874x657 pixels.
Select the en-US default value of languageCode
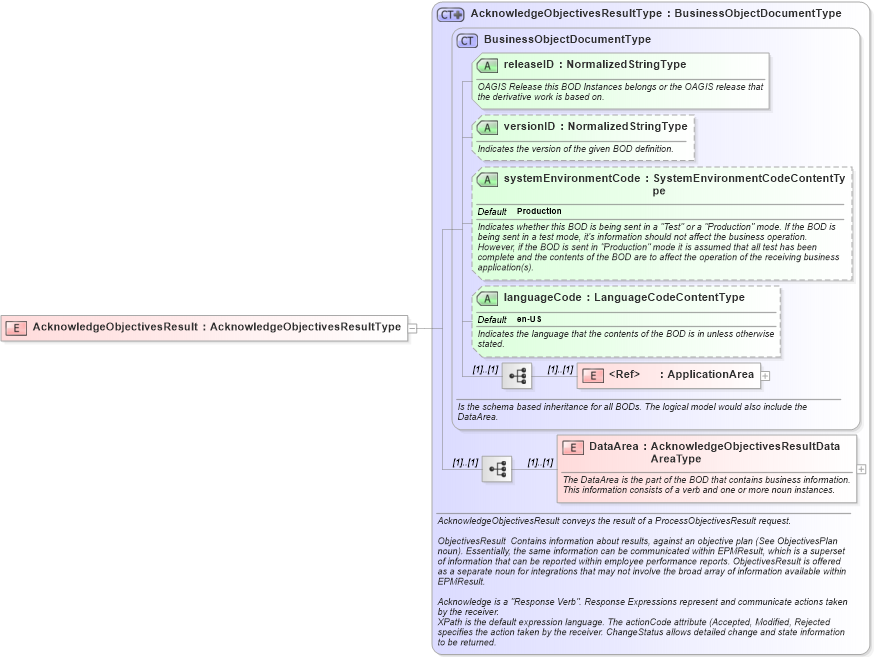click(530, 319)
